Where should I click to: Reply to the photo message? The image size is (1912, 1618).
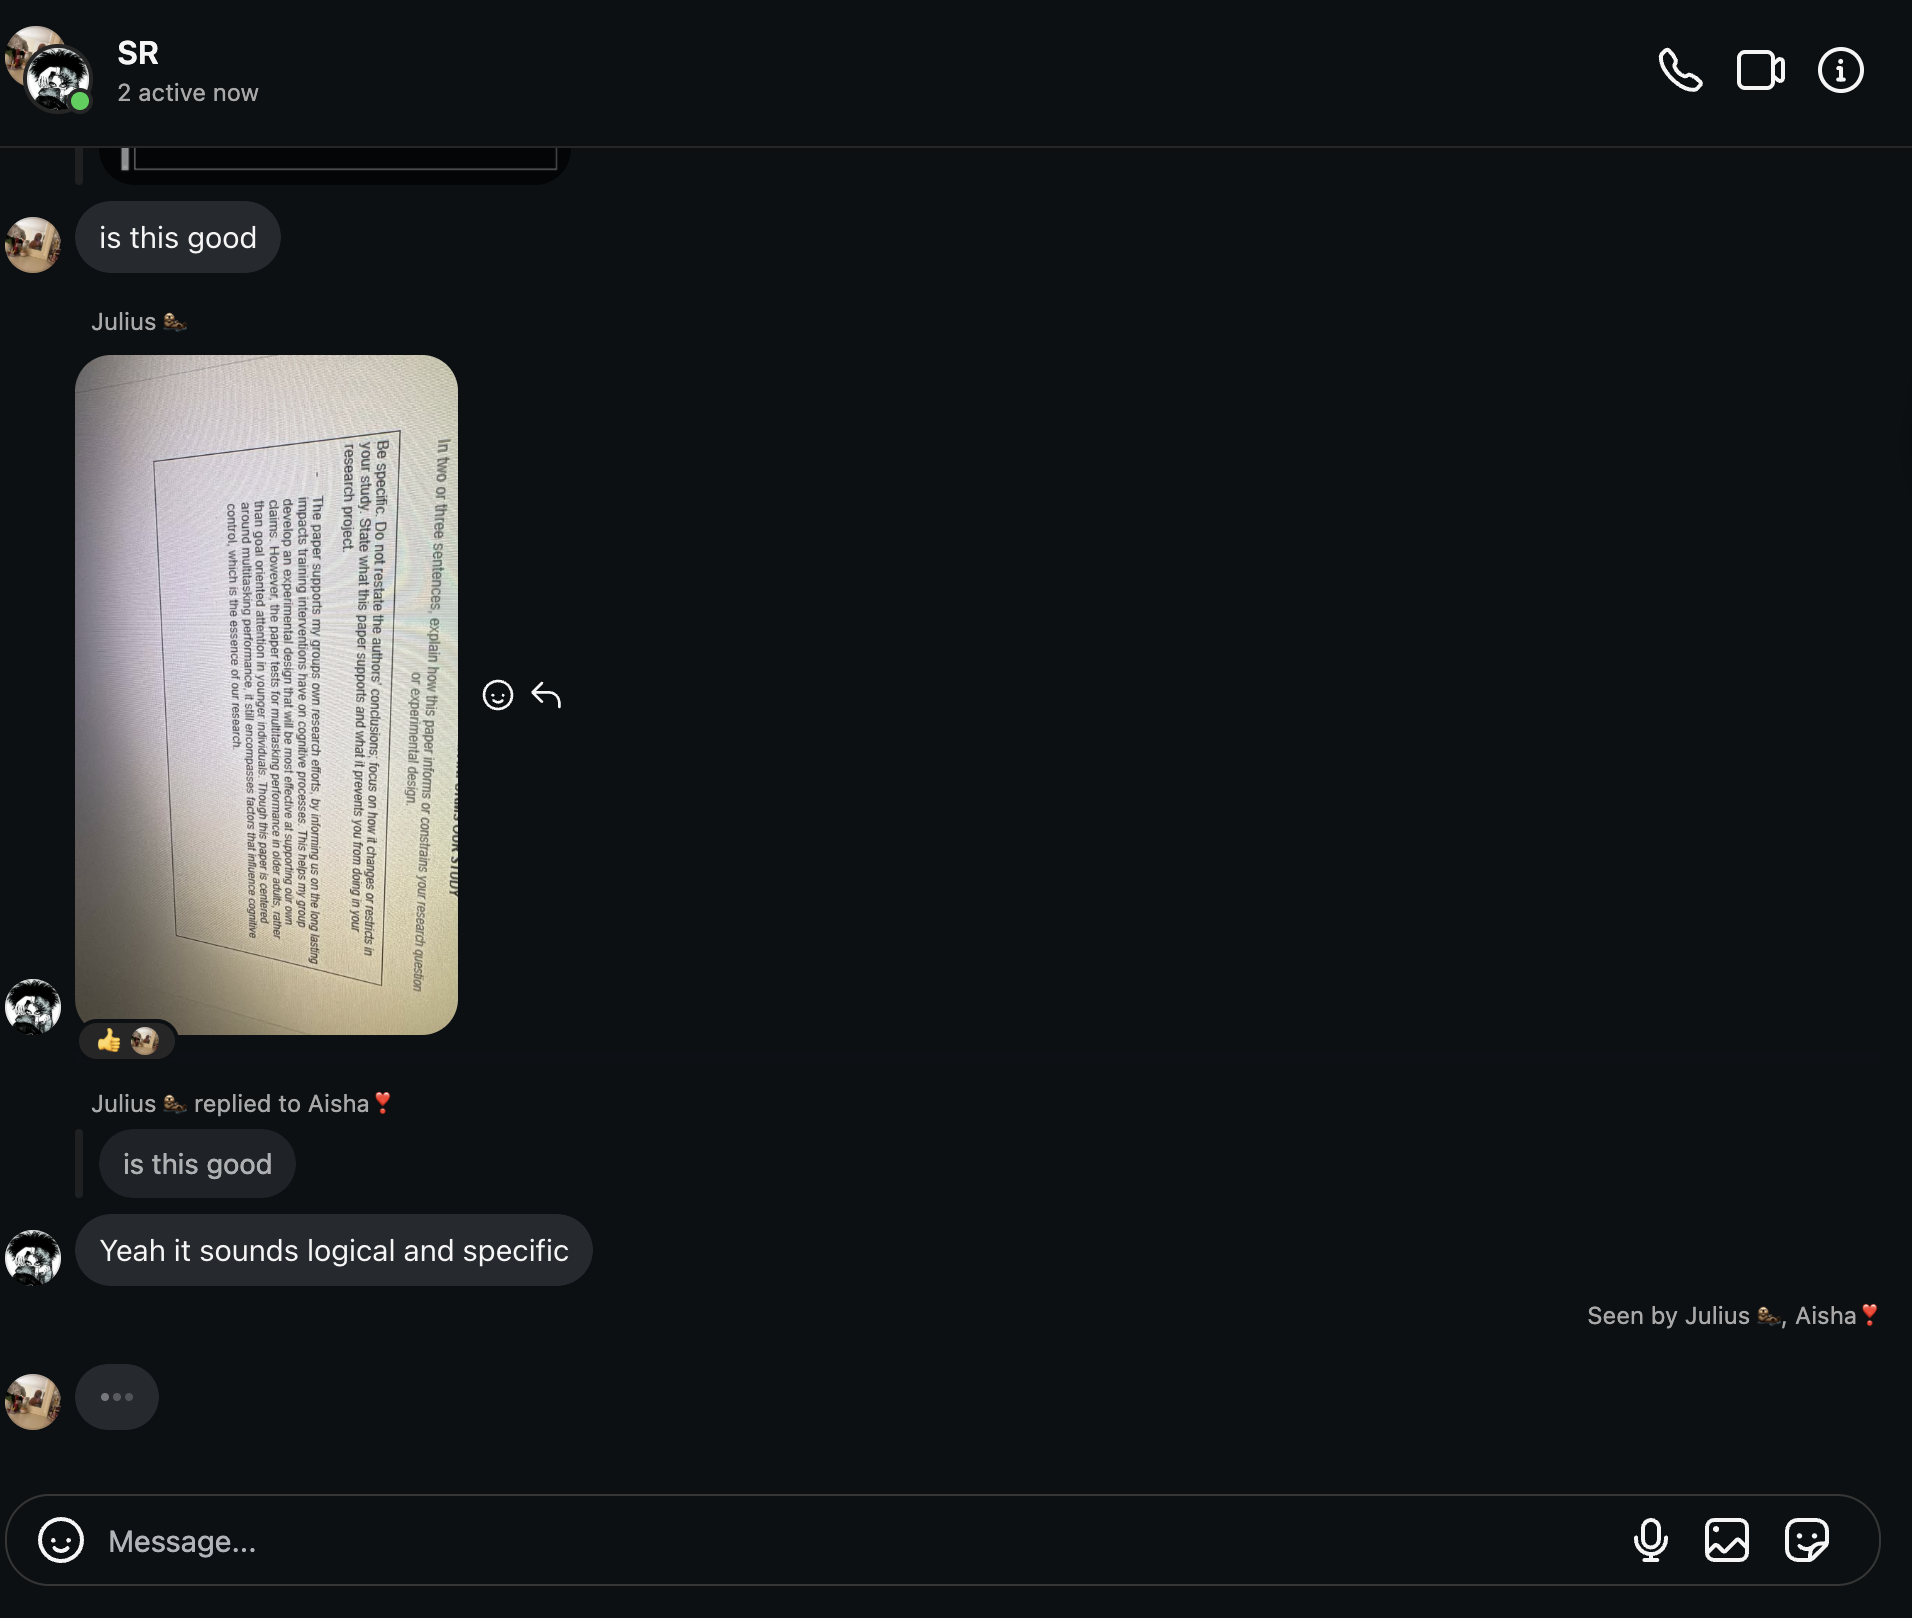(546, 695)
